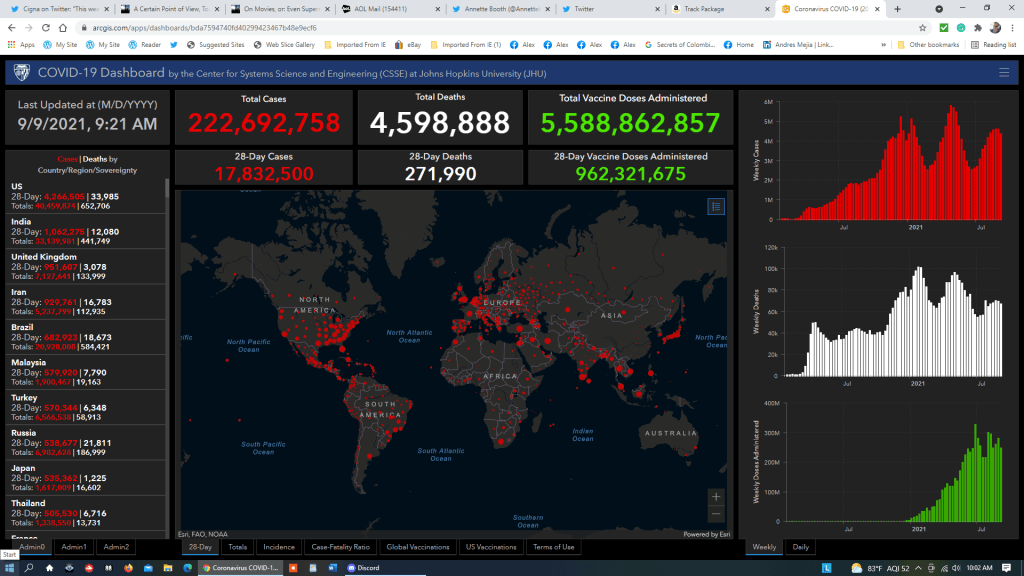Switch the country list to Admin1
Screen dimensions: 1024x576
pyautogui.click(x=74, y=547)
